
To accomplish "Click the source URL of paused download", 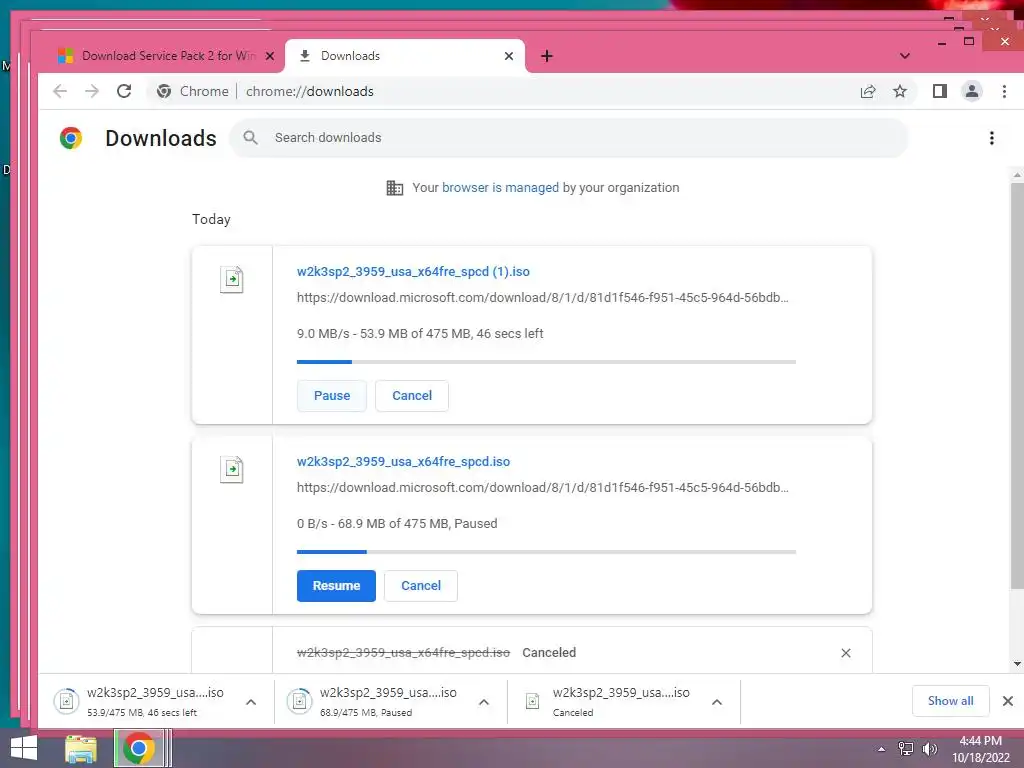I will coord(543,488).
